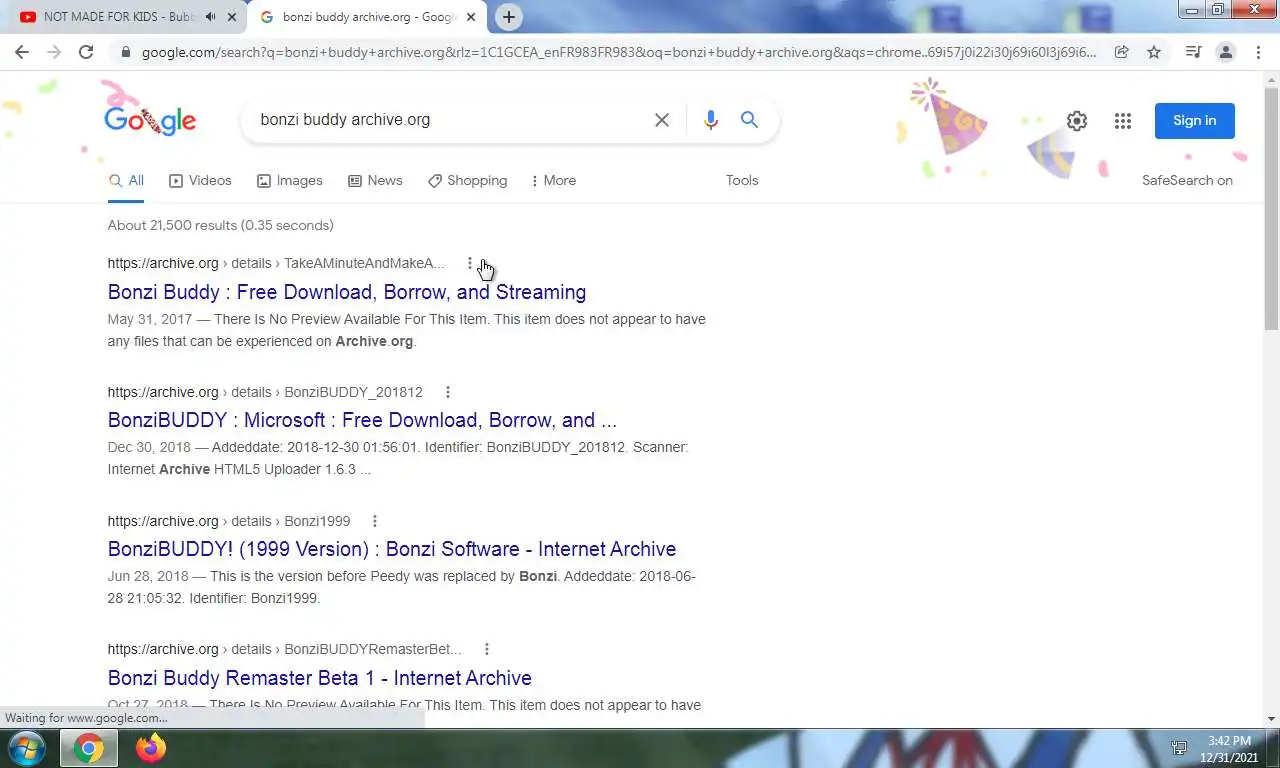Switch to the YouTube NOT MADE FOR KIDS tab
The height and width of the screenshot is (768, 1280).
click(x=121, y=17)
